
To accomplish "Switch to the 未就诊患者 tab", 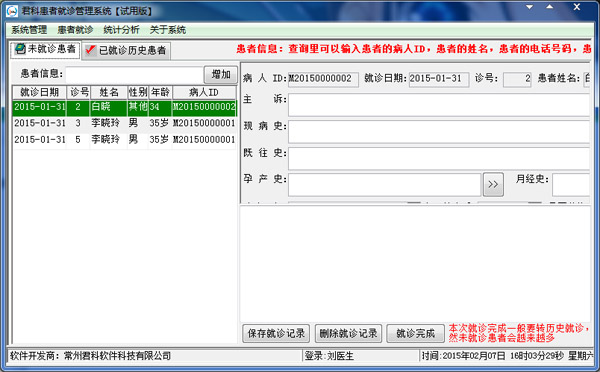I will pyautogui.click(x=45, y=49).
